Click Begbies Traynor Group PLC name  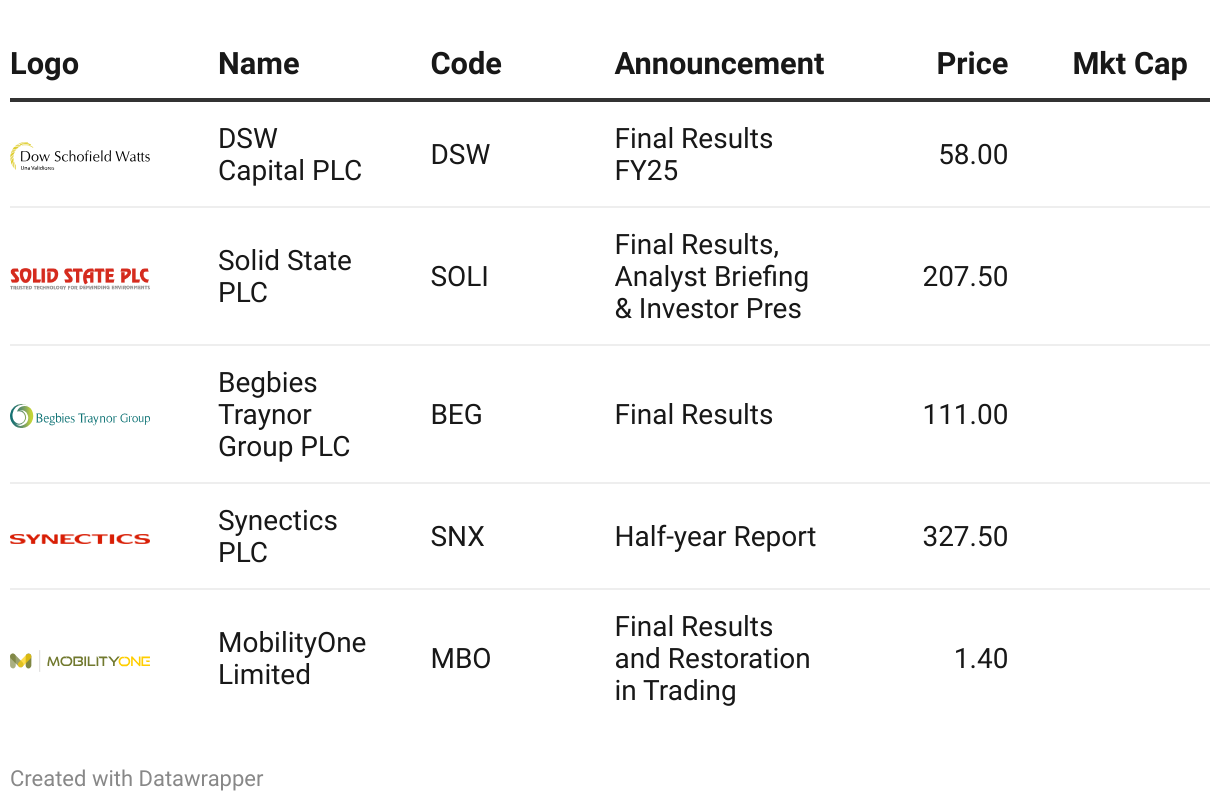(283, 414)
